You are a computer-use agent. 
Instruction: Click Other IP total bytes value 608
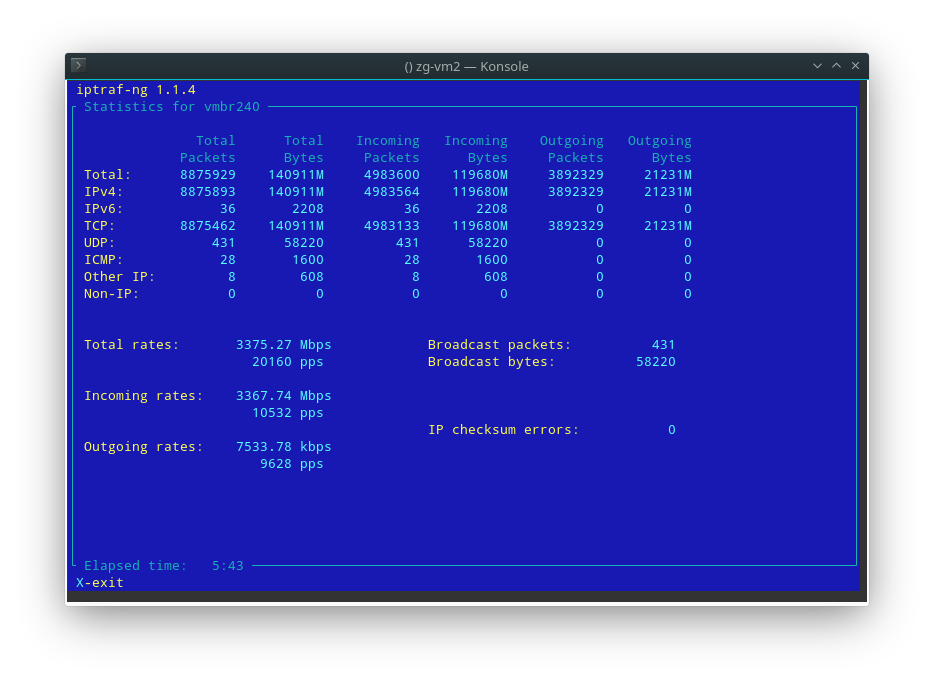[x=312, y=276]
